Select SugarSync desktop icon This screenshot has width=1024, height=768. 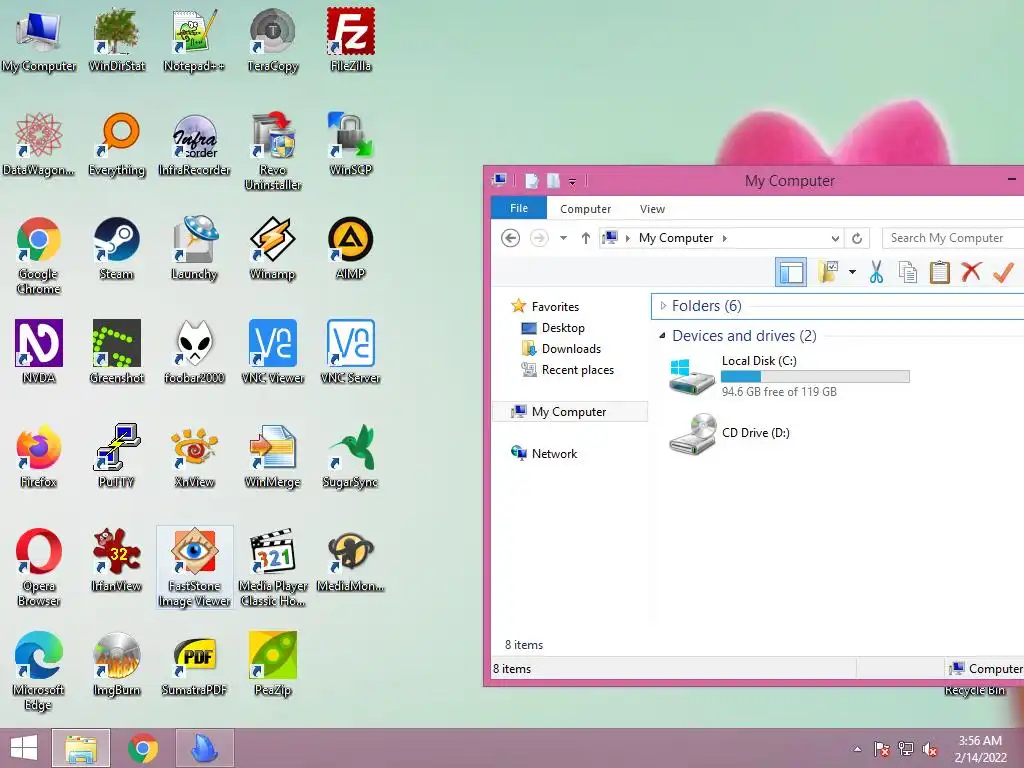(x=351, y=456)
